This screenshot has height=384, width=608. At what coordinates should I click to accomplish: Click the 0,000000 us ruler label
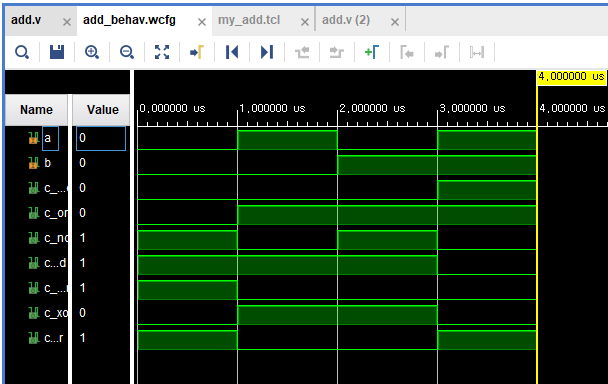pos(172,108)
